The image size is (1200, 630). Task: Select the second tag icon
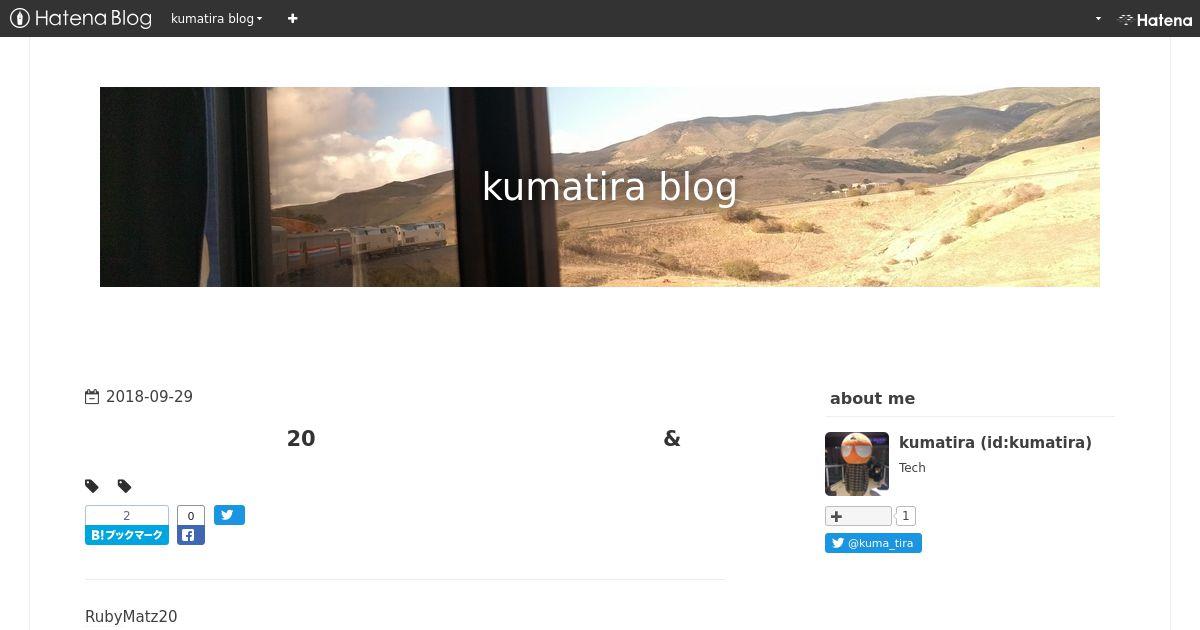tap(124, 486)
